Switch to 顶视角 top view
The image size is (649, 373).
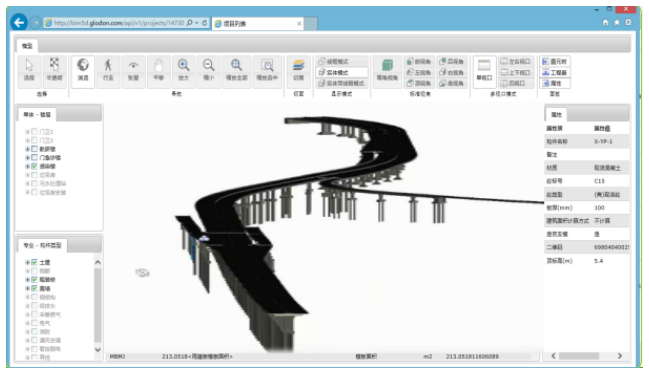(418, 83)
